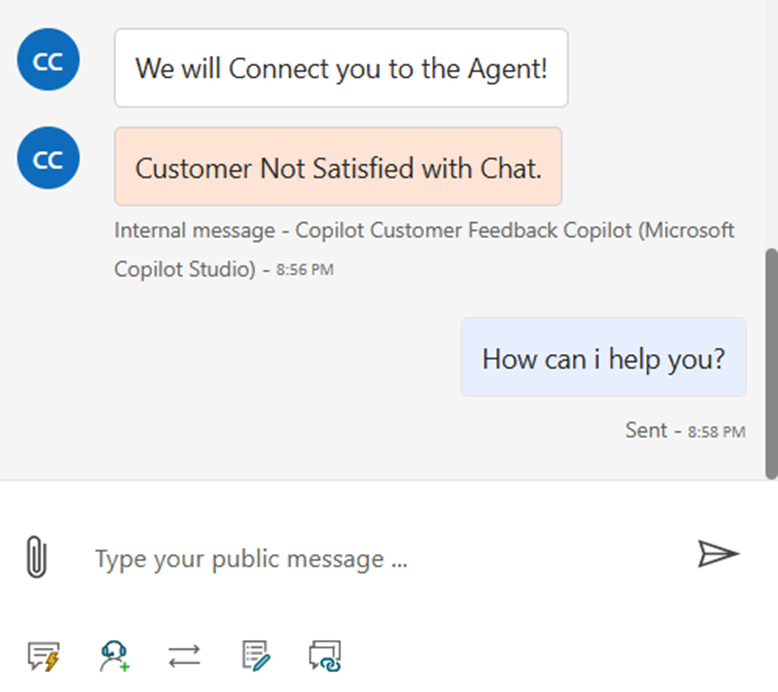Click the 'How can i help you?' bubble
Screen dimensions: 778x692
[603, 358]
